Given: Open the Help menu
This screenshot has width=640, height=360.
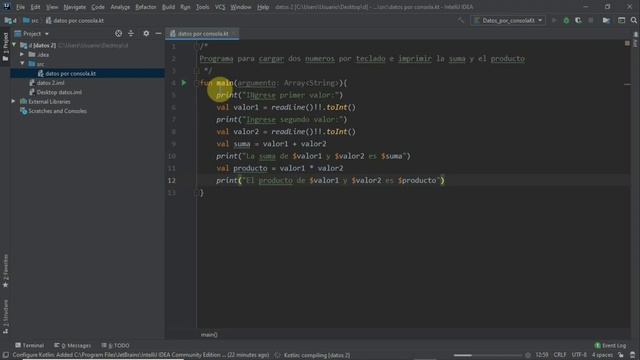Looking at the screenshot, I should pos(263,7).
